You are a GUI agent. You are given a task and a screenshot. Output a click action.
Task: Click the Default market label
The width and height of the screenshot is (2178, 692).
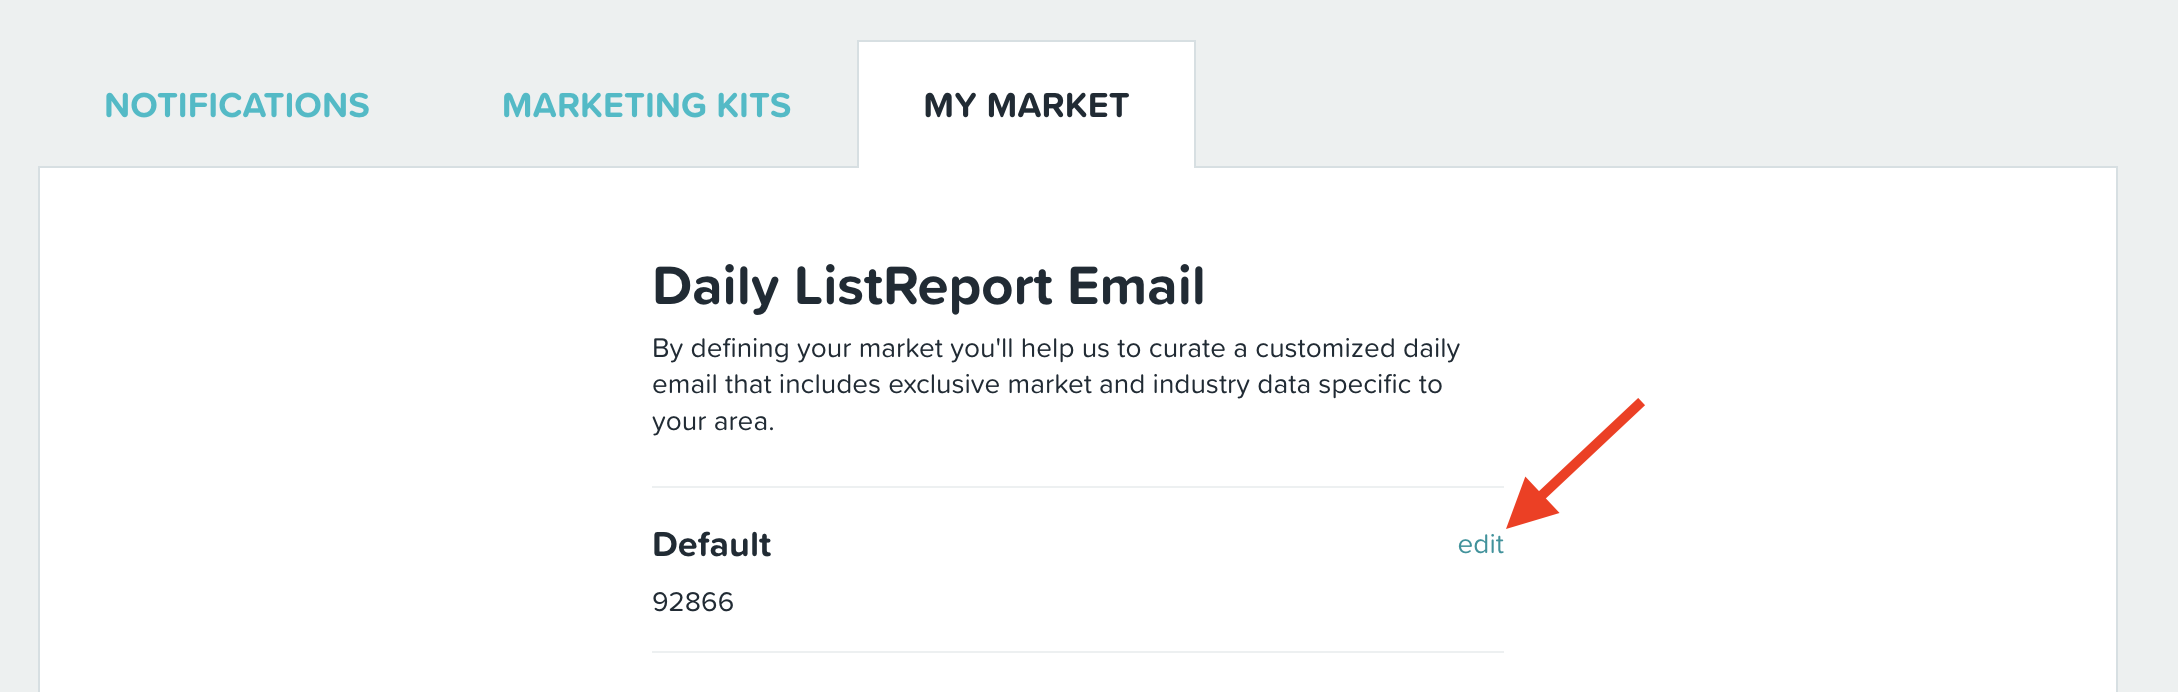pos(711,544)
